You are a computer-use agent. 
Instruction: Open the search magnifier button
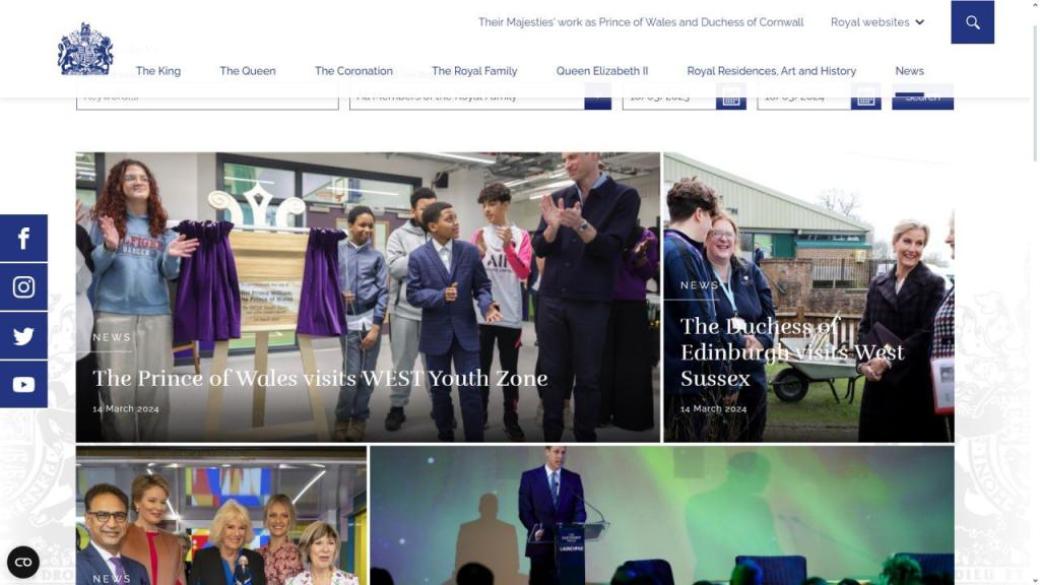(972, 23)
